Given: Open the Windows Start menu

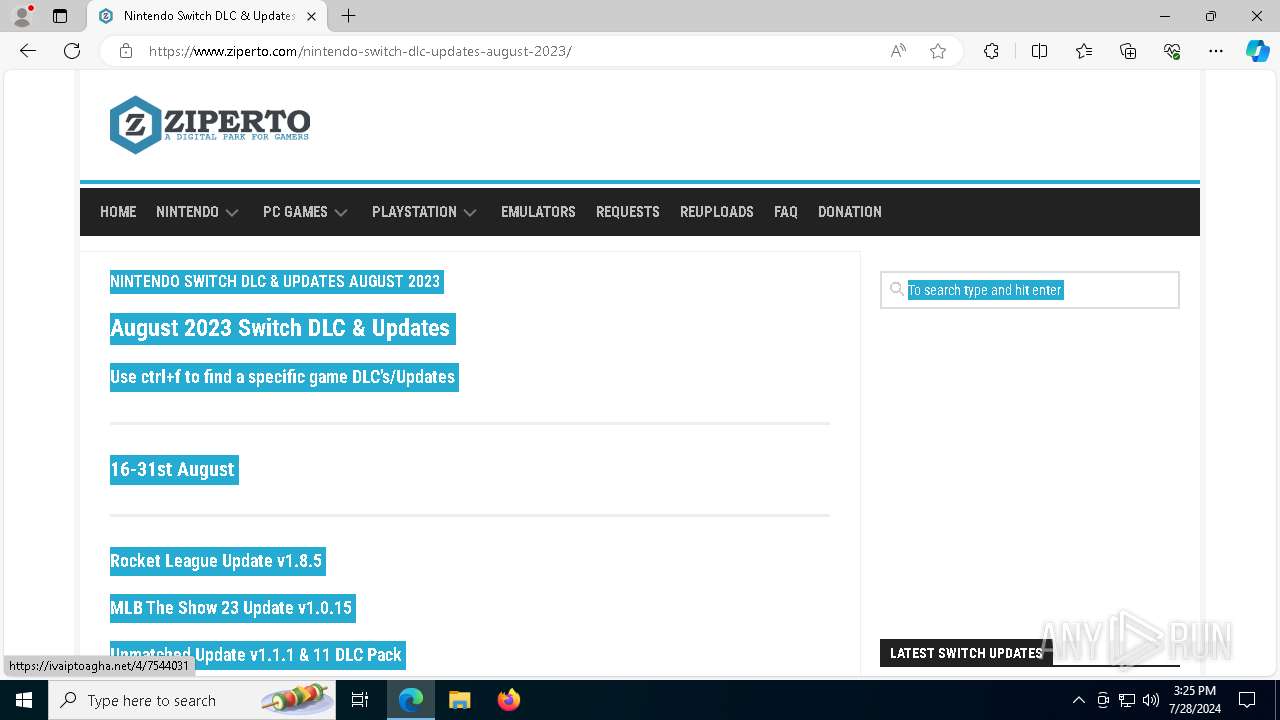Looking at the screenshot, I should tap(24, 700).
